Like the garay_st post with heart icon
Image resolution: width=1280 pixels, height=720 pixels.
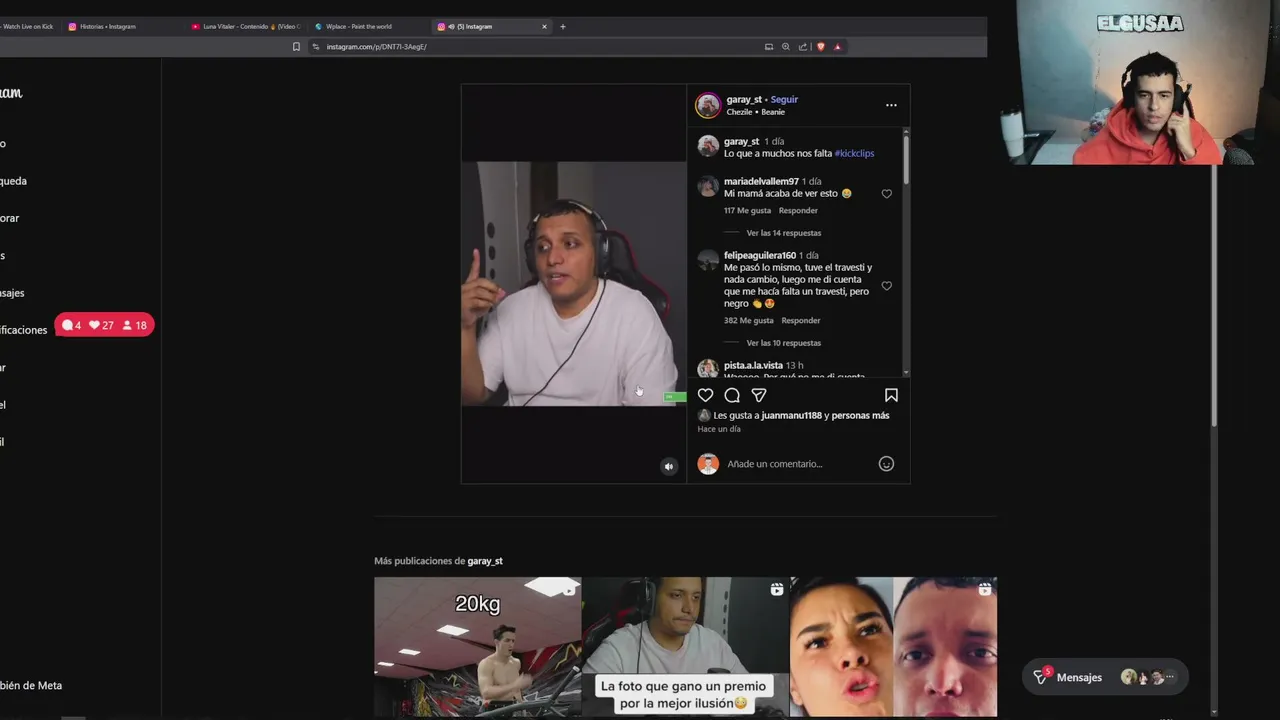(705, 395)
